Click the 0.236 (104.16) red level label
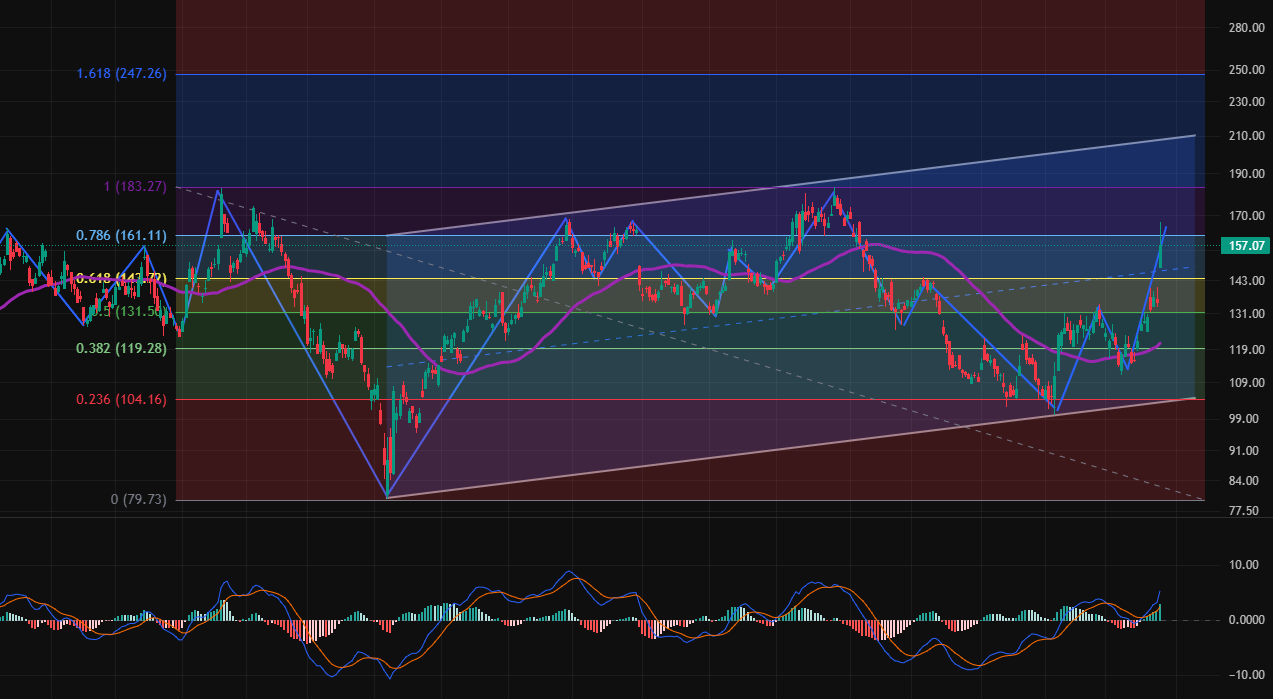Viewport: 1273px width, 699px height. tap(121, 399)
